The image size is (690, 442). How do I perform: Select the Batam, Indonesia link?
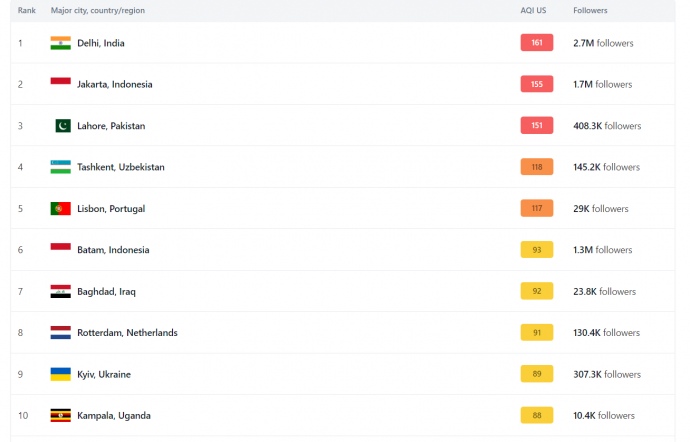[x=113, y=250]
